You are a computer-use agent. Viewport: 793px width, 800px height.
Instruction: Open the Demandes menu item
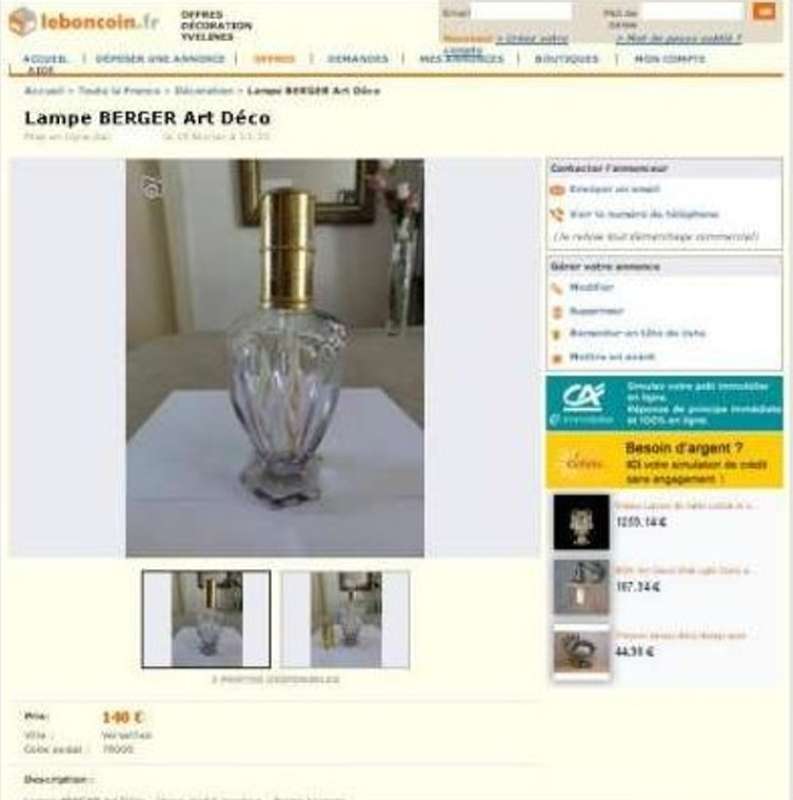tap(357, 59)
